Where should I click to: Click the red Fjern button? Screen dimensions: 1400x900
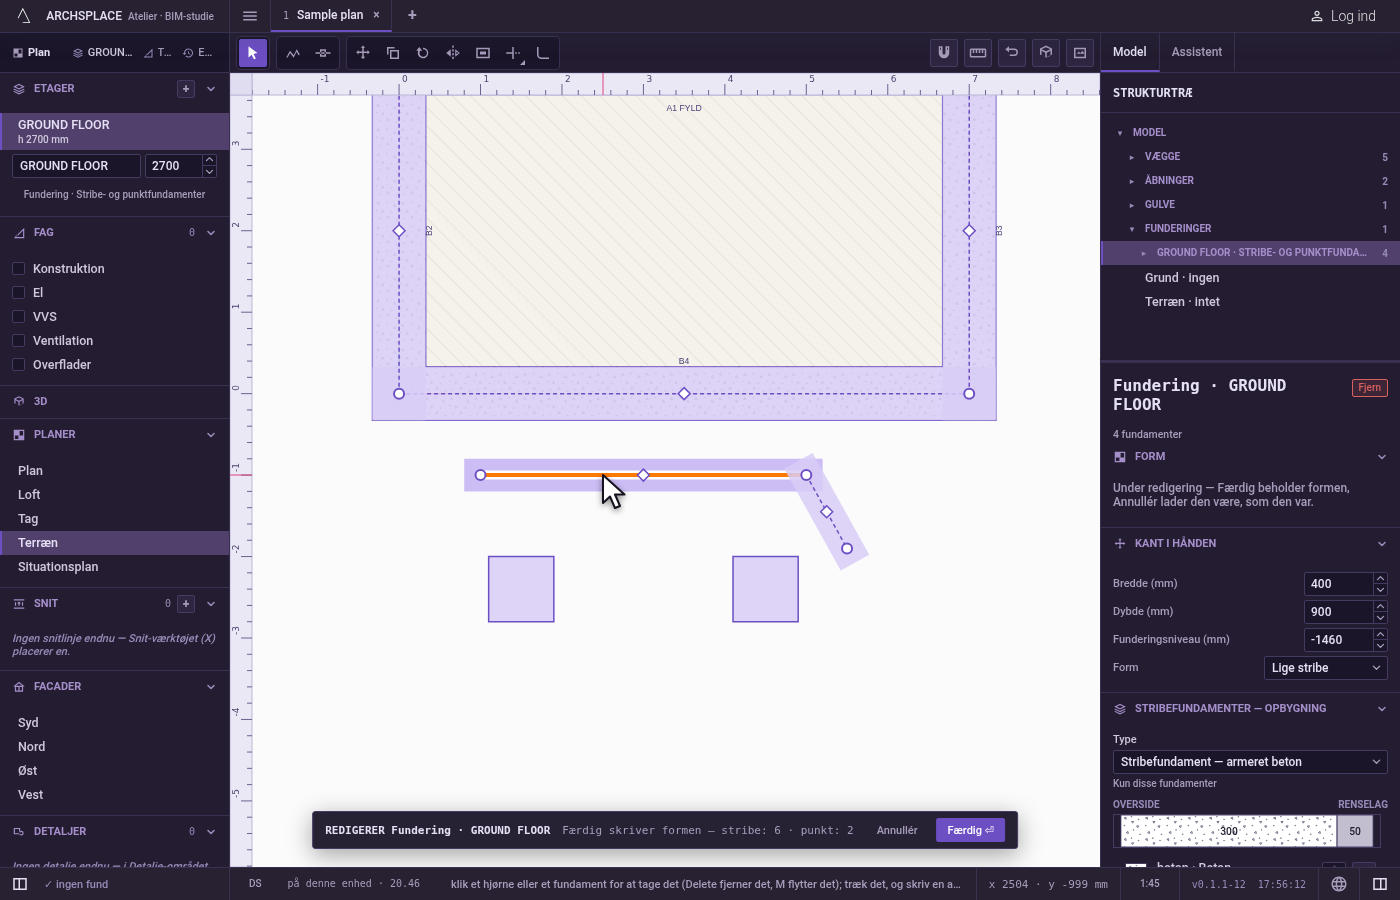tap(1369, 388)
